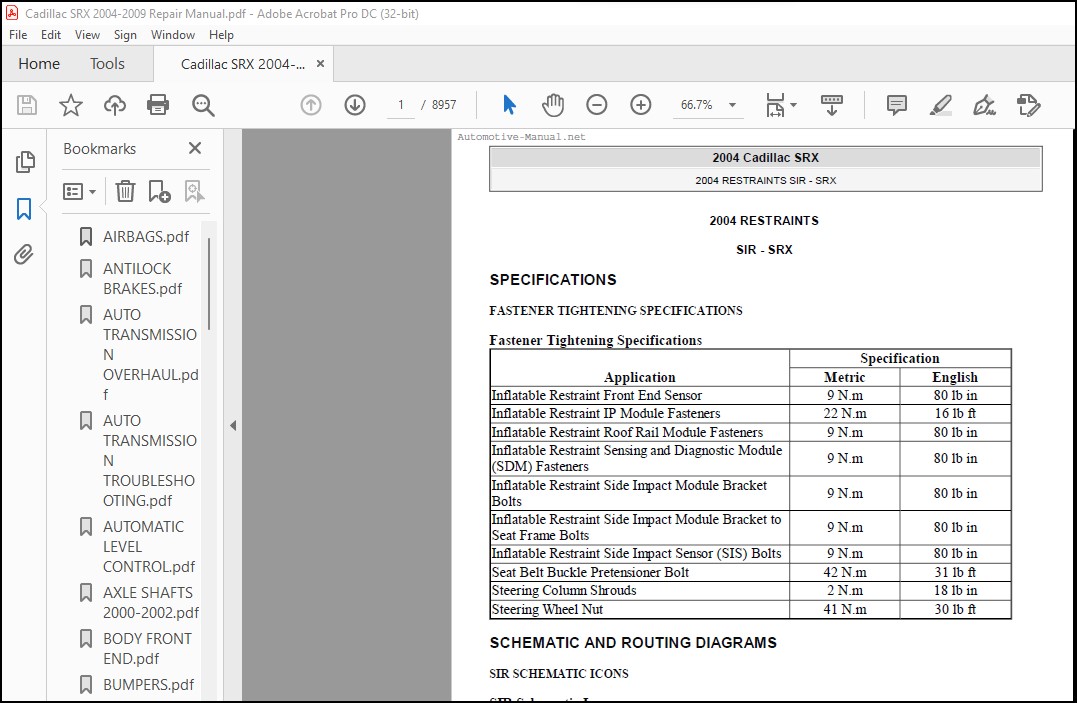Screen dimensions: 1077x703
Task: Open the Find text magnifier tool
Action: pyautogui.click(x=203, y=105)
